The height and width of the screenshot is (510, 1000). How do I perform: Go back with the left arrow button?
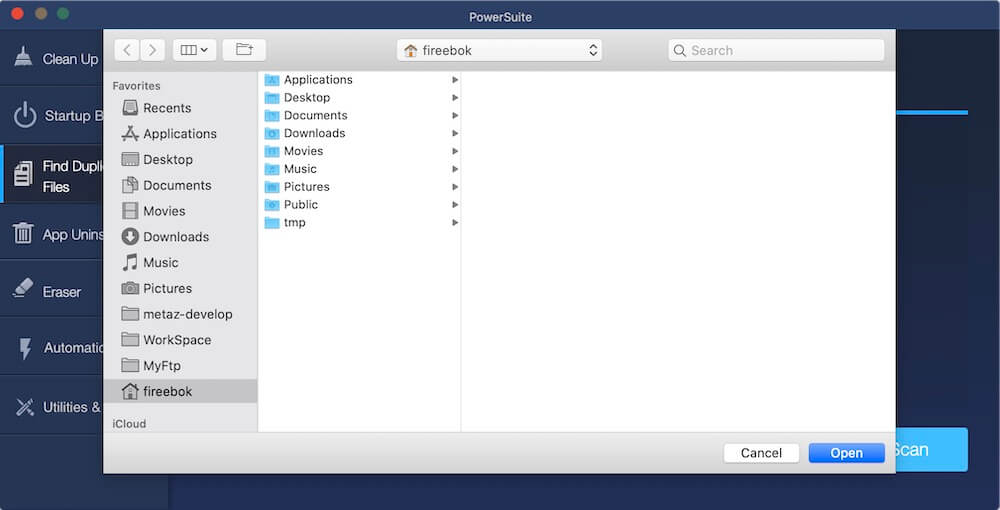pyautogui.click(x=127, y=50)
